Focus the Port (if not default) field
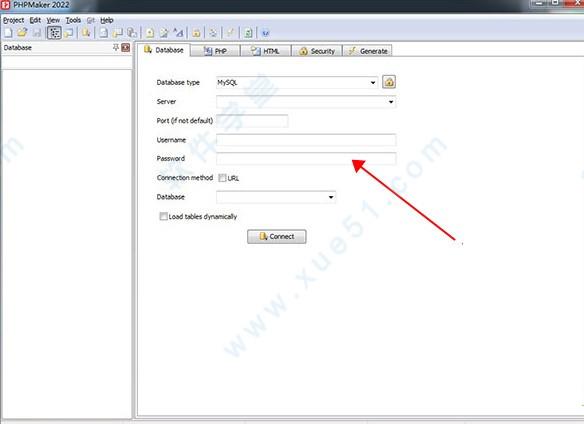The width and height of the screenshot is (584, 424). (x=252, y=121)
